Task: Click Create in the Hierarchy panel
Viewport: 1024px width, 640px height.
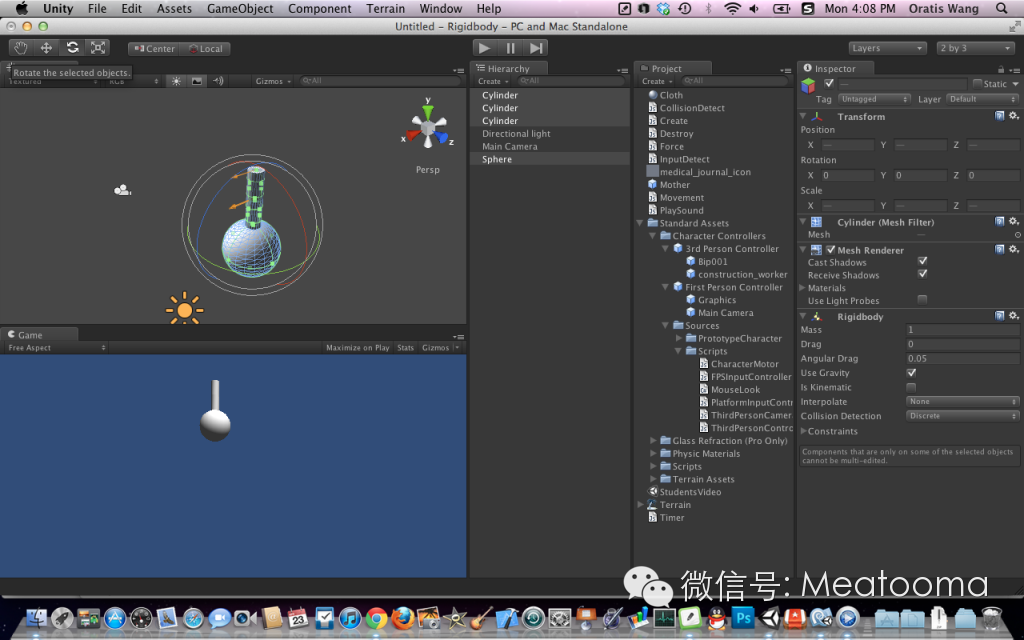Action: [x=492, y=81]
